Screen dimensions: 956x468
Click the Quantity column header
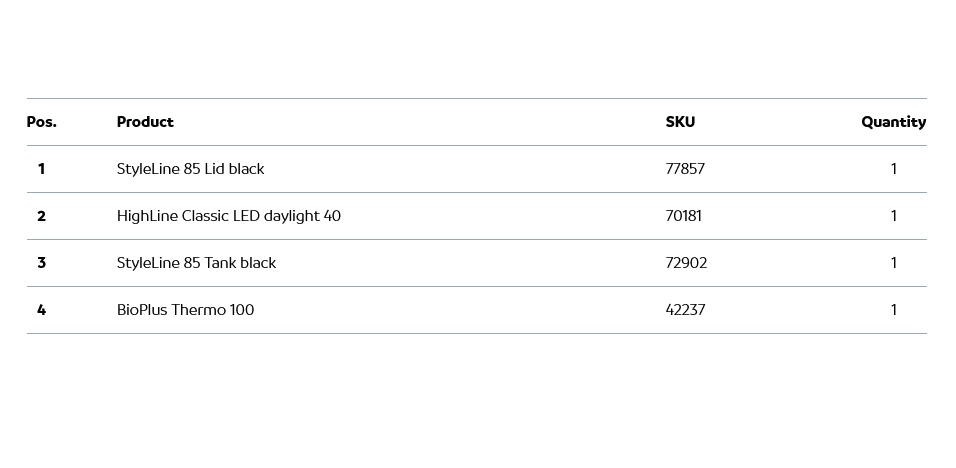[893, 122]
